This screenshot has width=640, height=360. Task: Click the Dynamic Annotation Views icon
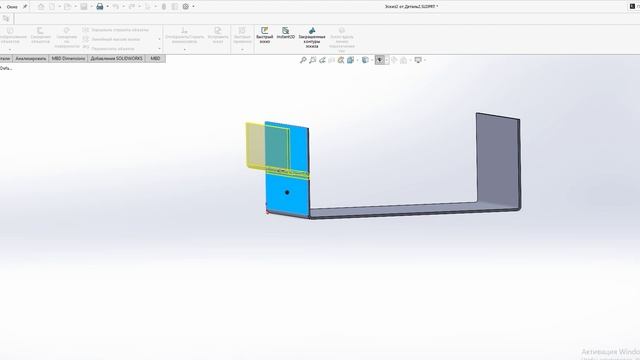341,60
